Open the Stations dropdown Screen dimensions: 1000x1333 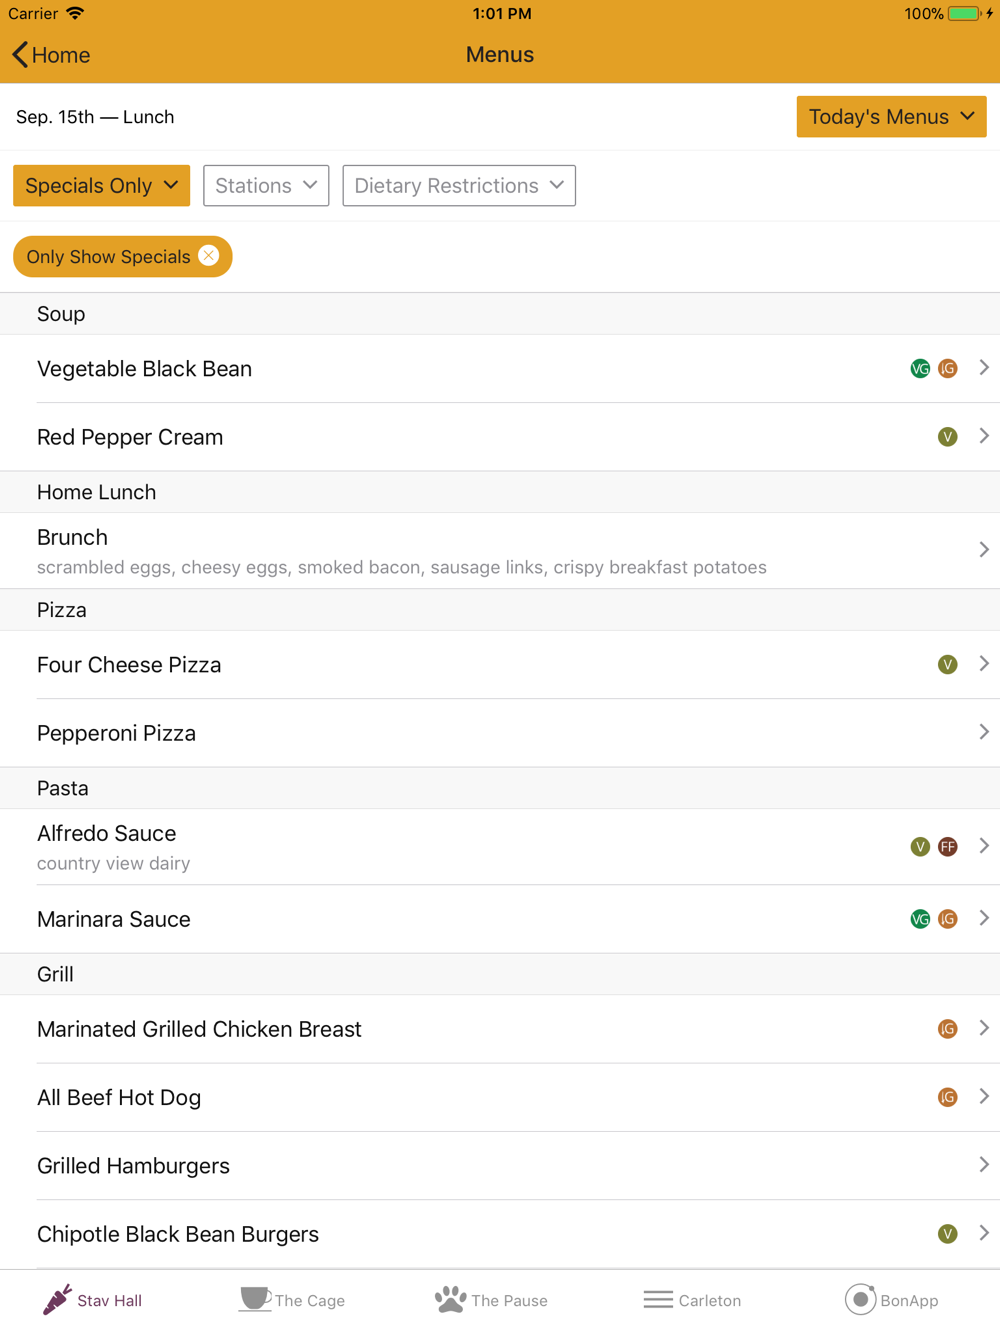(266, 186)
